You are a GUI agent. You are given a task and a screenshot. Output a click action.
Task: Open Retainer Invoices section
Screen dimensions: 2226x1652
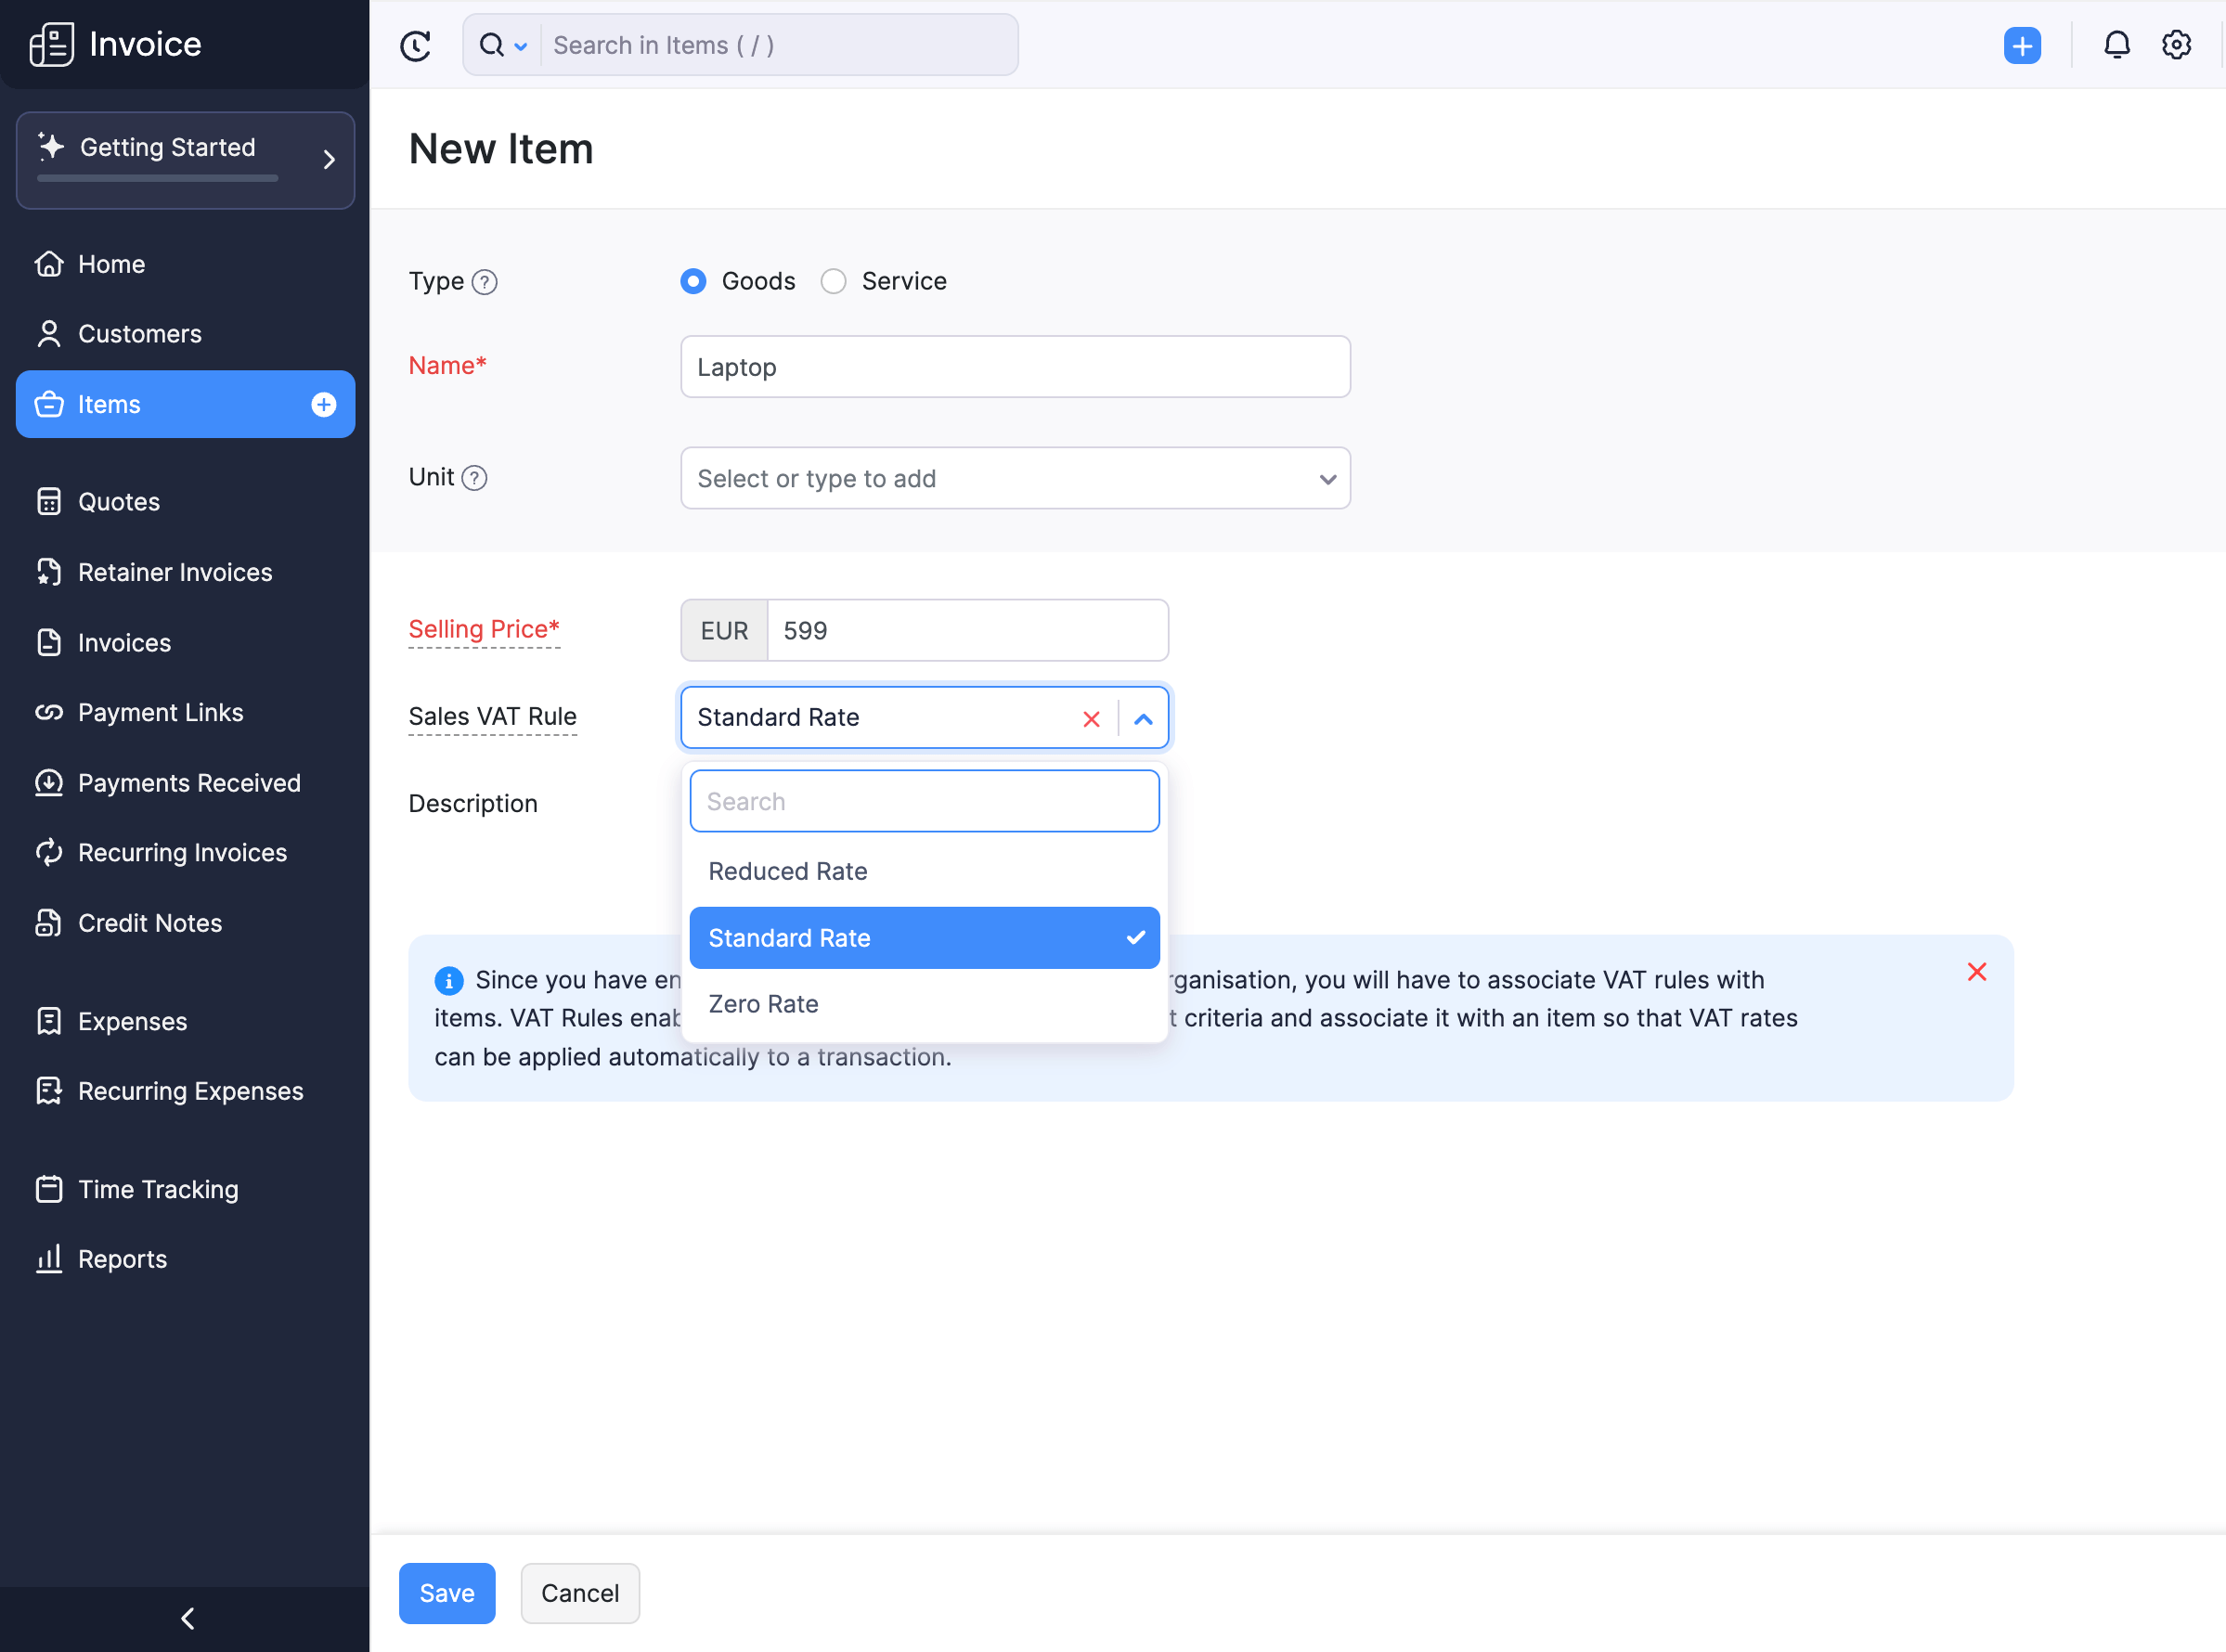175,571
